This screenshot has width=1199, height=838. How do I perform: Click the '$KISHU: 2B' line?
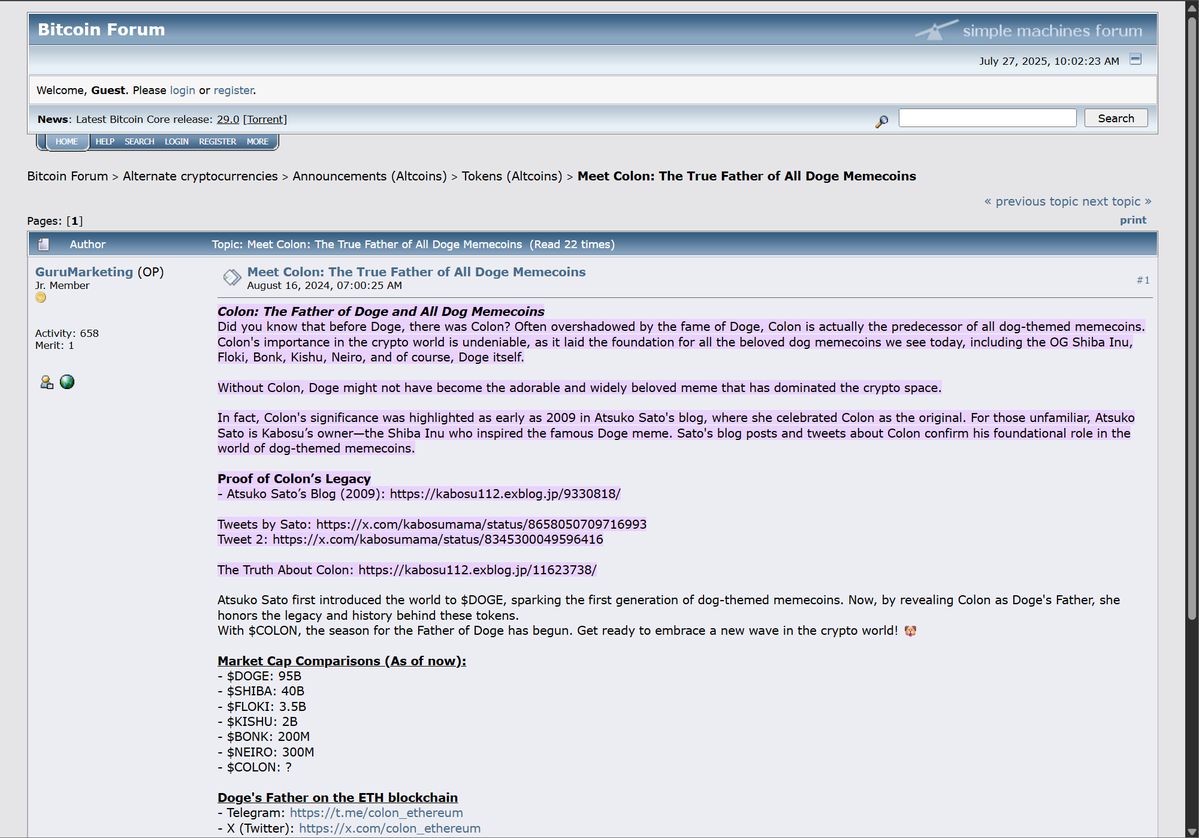(258, 722)
